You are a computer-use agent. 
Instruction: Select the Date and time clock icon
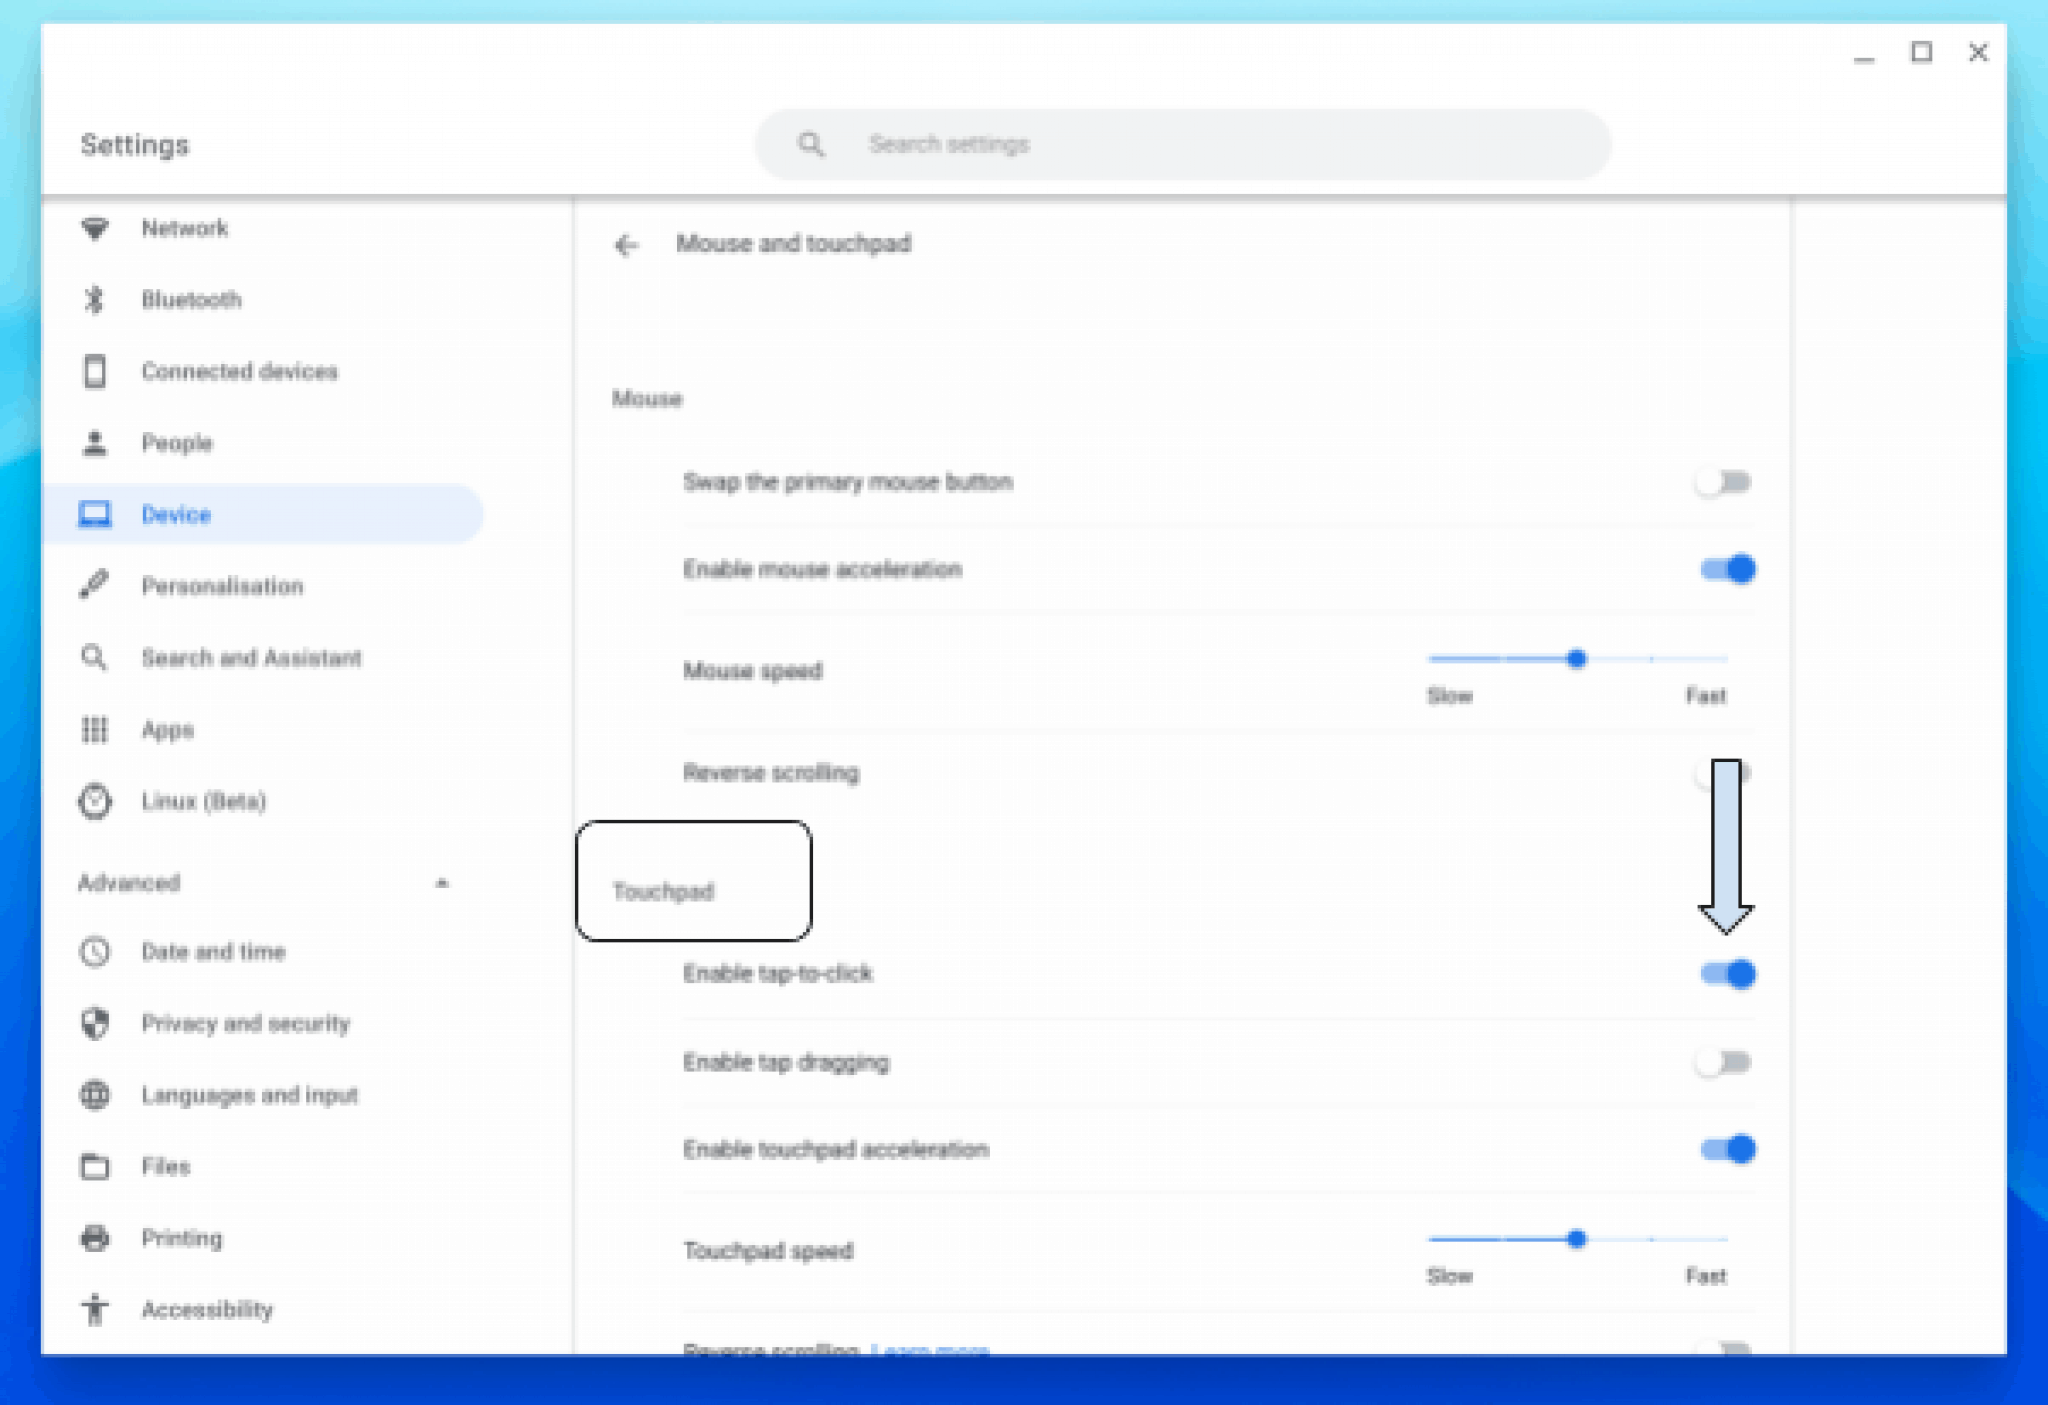(x=95, y=951)
